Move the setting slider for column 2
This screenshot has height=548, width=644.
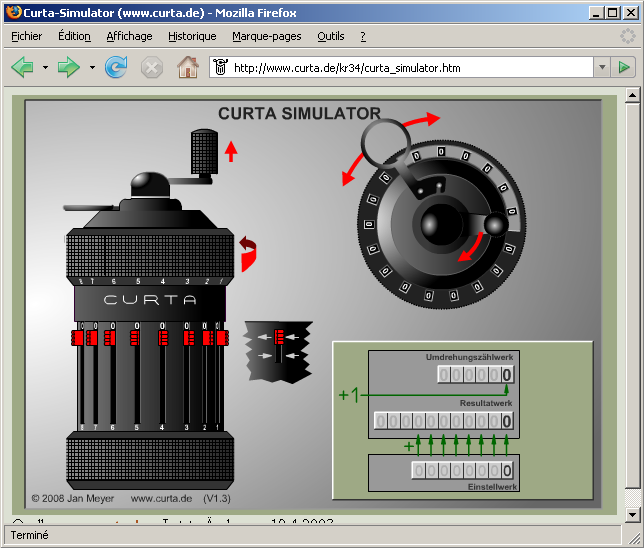click(x=208, y=338)
